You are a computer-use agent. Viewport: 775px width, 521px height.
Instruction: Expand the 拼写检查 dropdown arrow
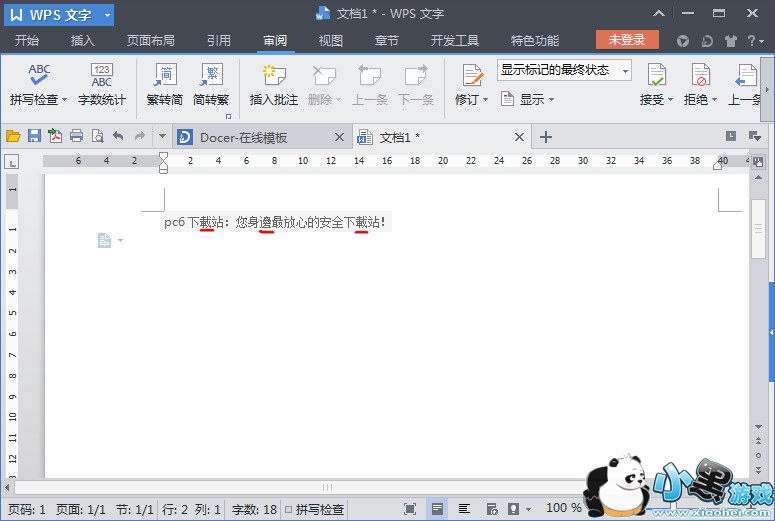pos(64,100)
